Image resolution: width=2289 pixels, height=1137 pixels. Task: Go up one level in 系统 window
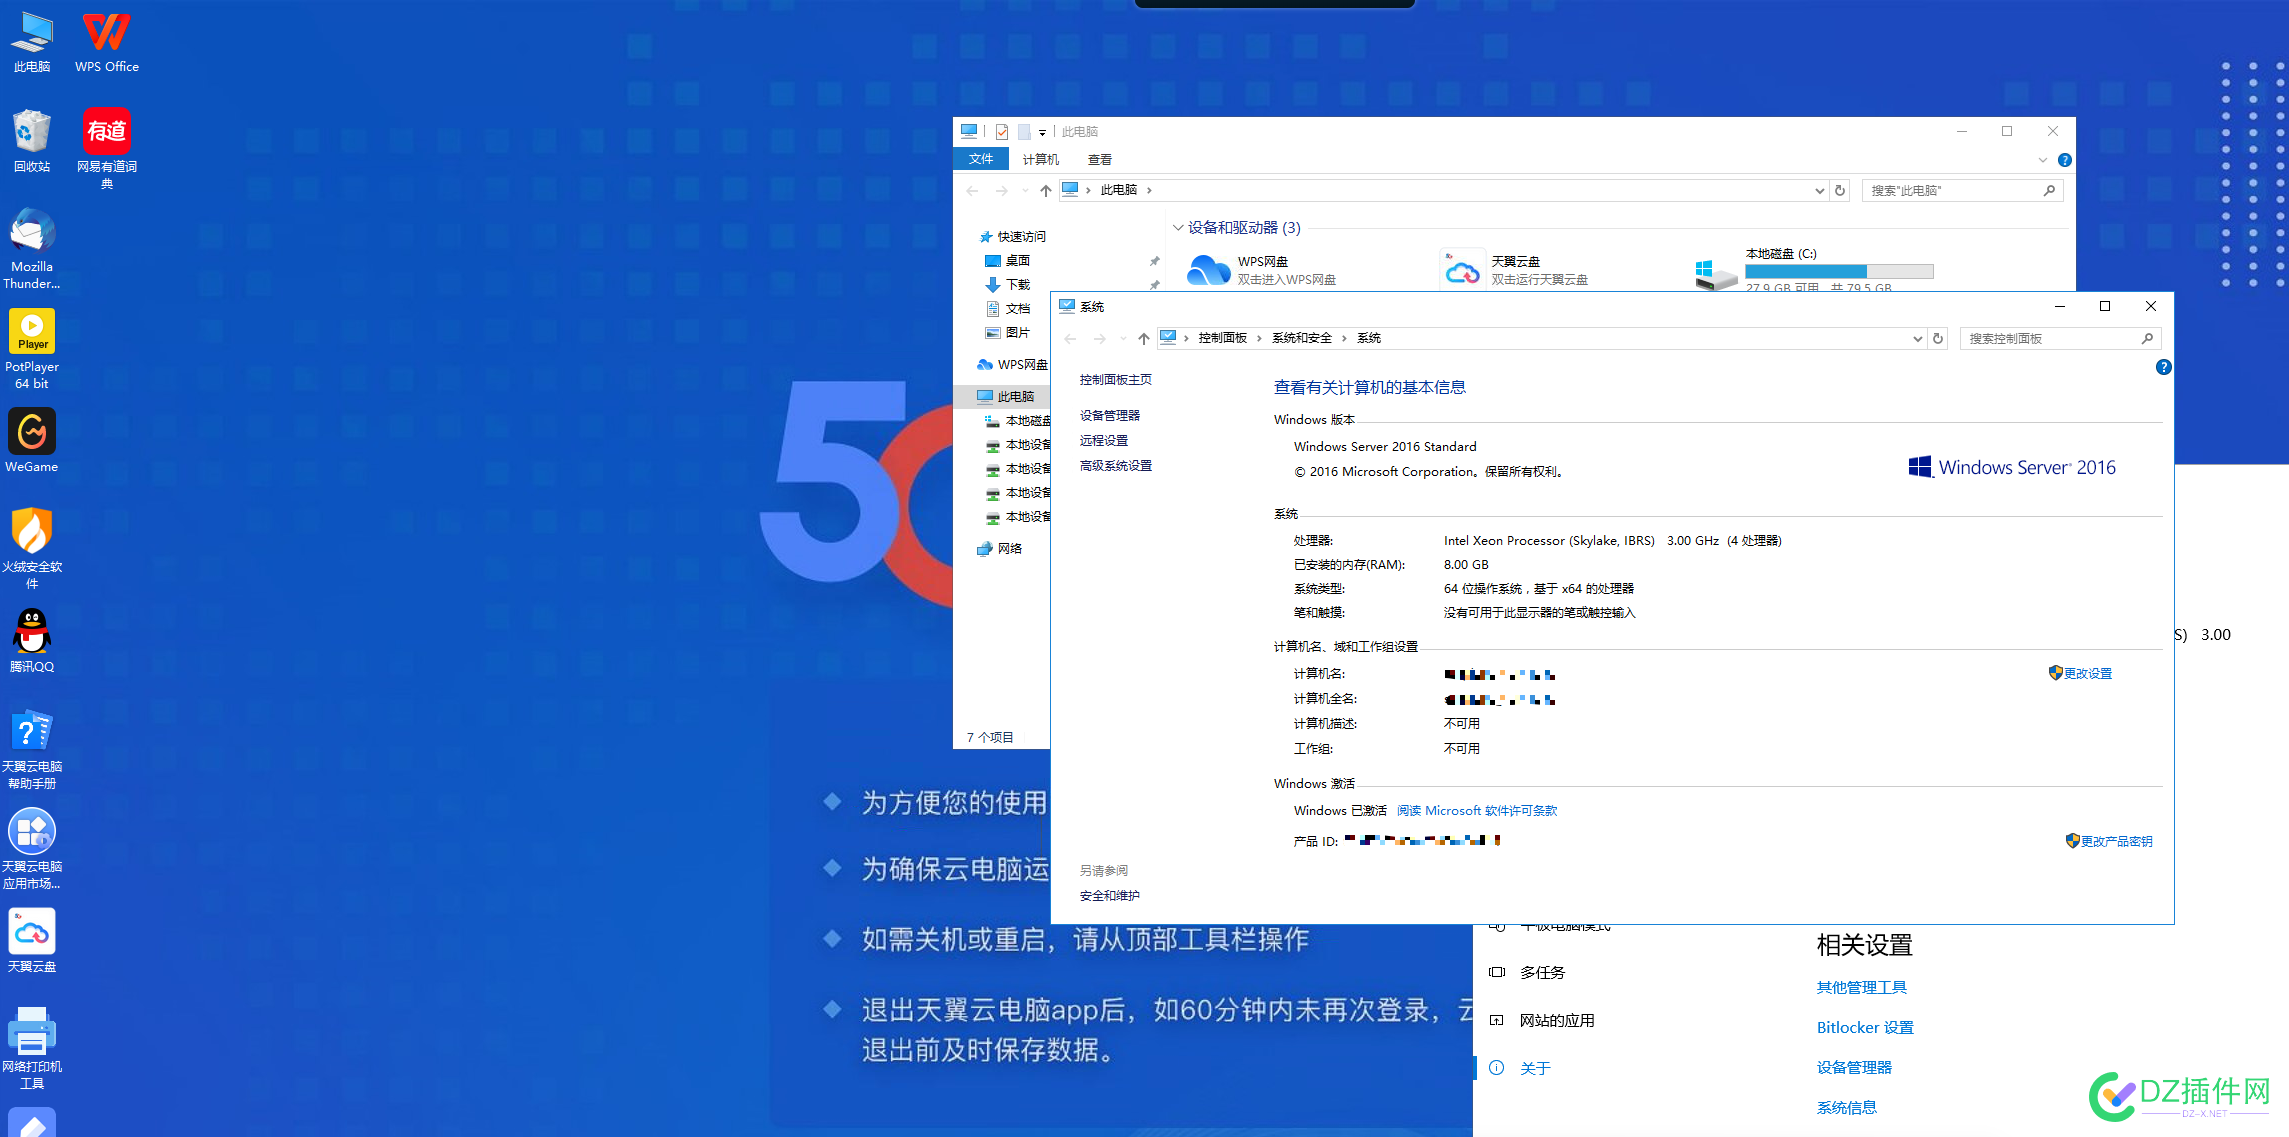click(1143, 339)
